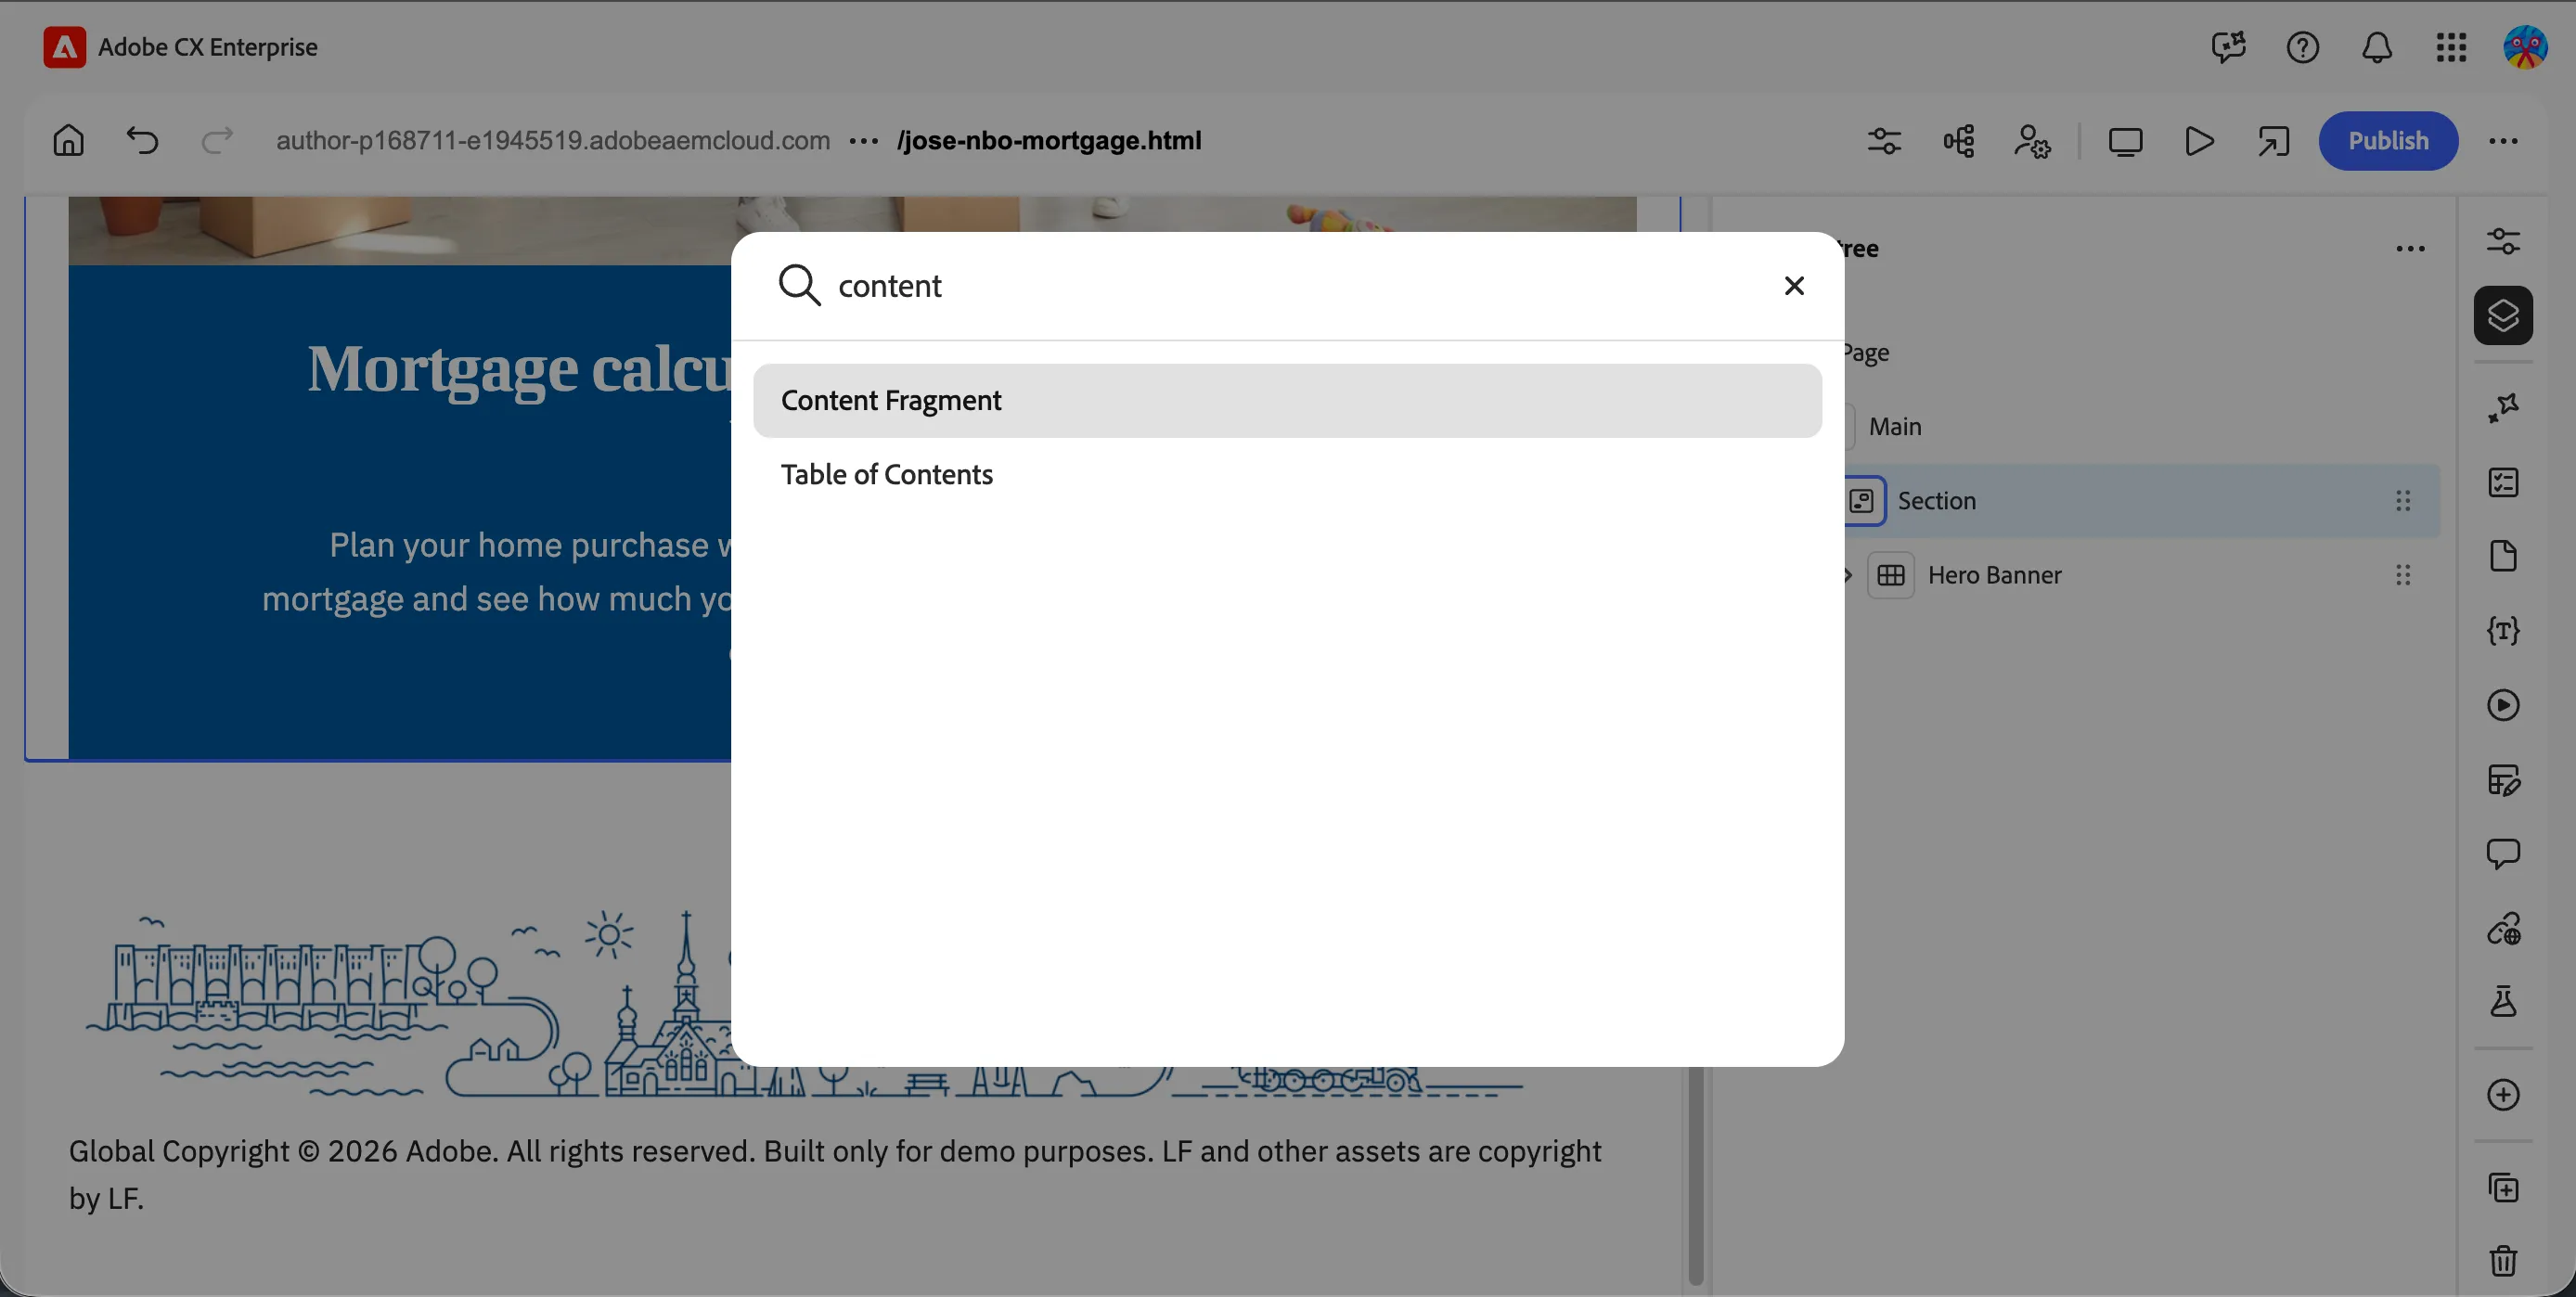Open the content tree layers panel icon
Screen dimensions: 2576x1297
pyautogui.click(x=2503, y=316)
